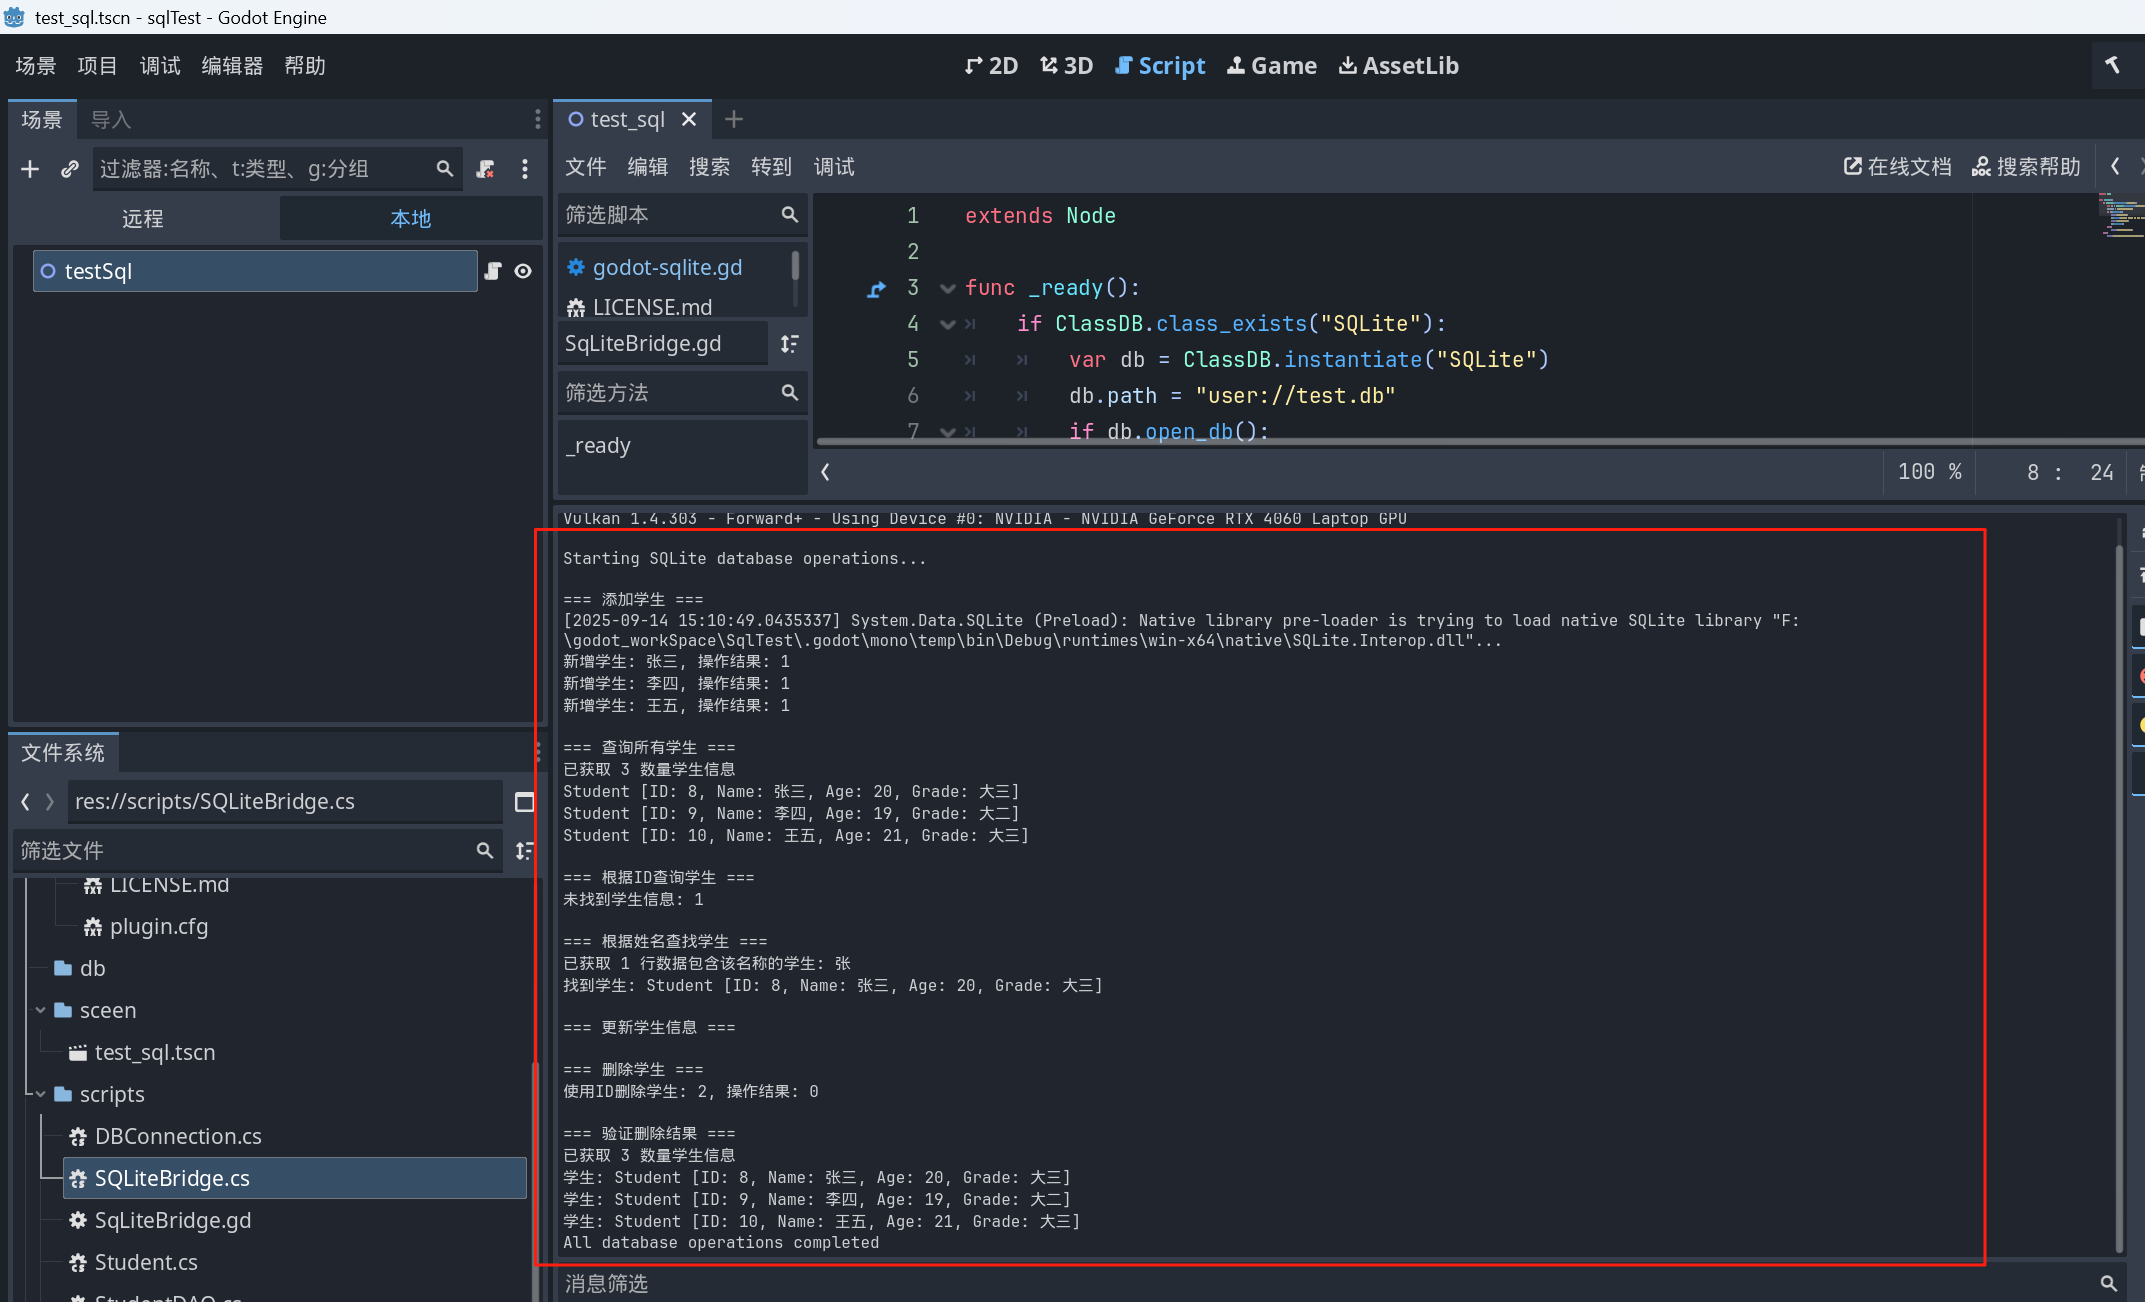Viewport: 2145px width, 1302px height.
Task: Open the script editor 转到 menu
Action: click(772, 167)
